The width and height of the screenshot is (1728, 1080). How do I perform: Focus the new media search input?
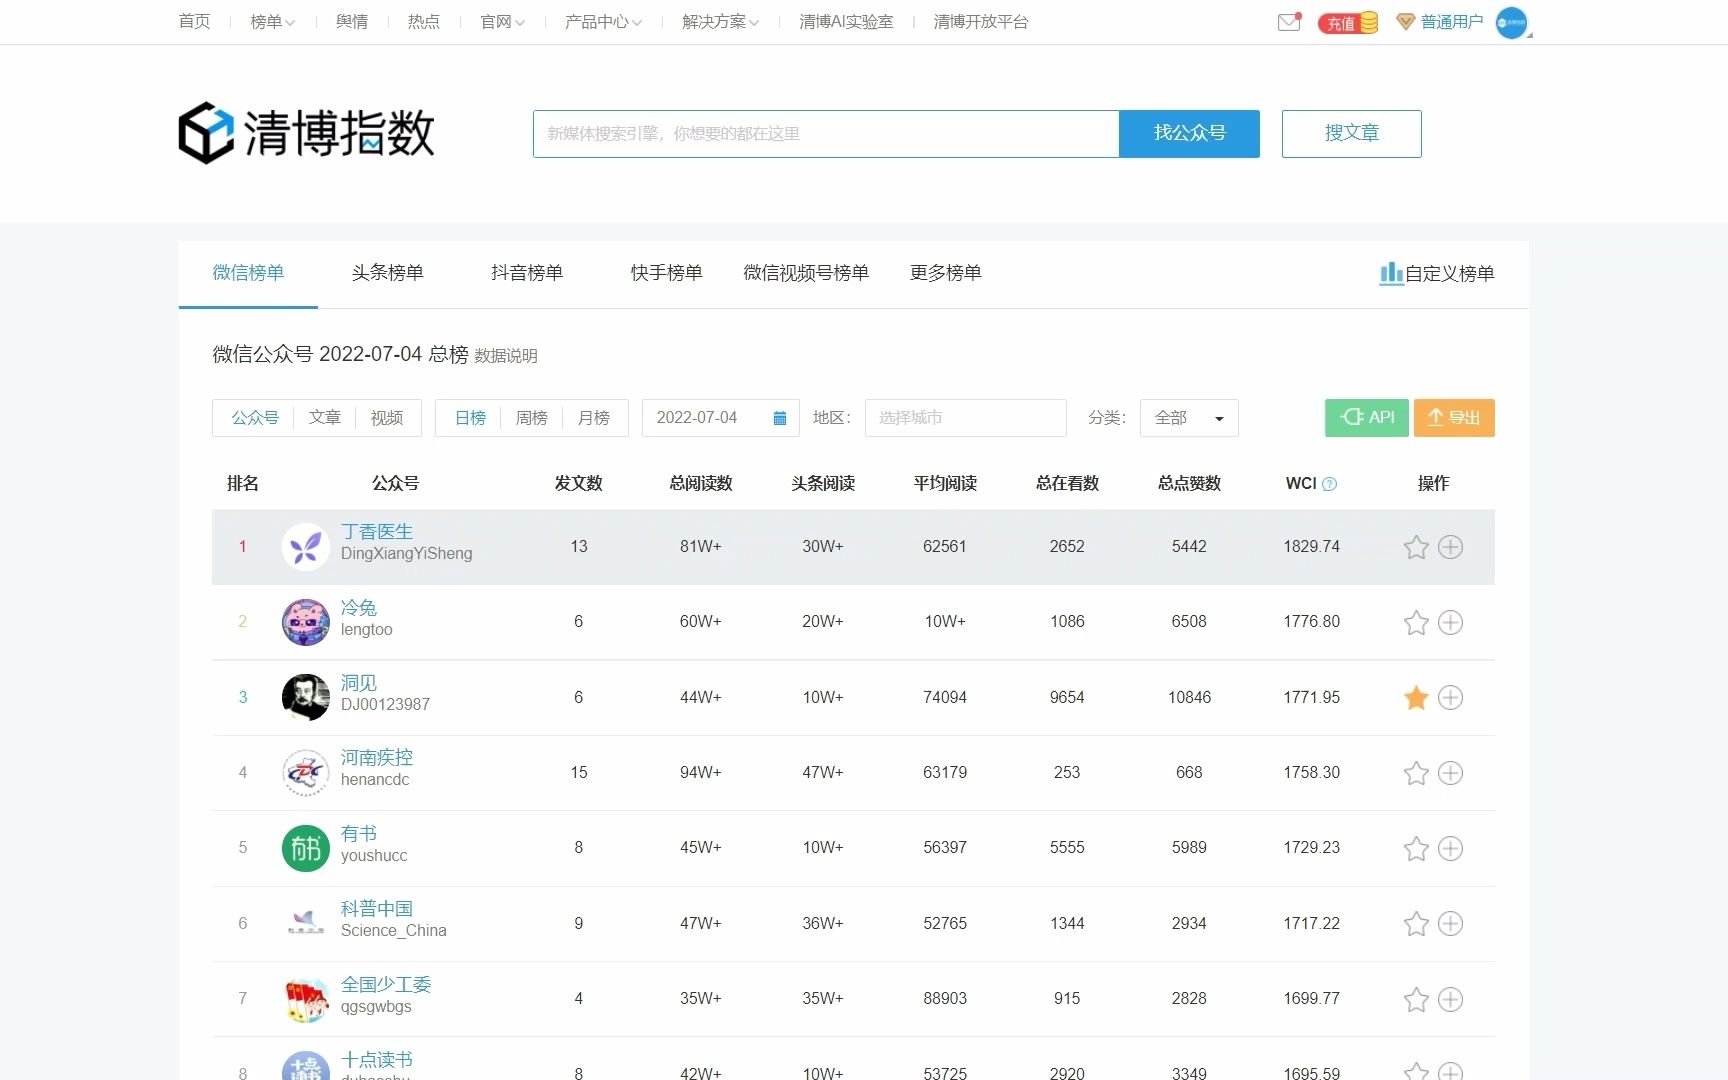[826, 134]
